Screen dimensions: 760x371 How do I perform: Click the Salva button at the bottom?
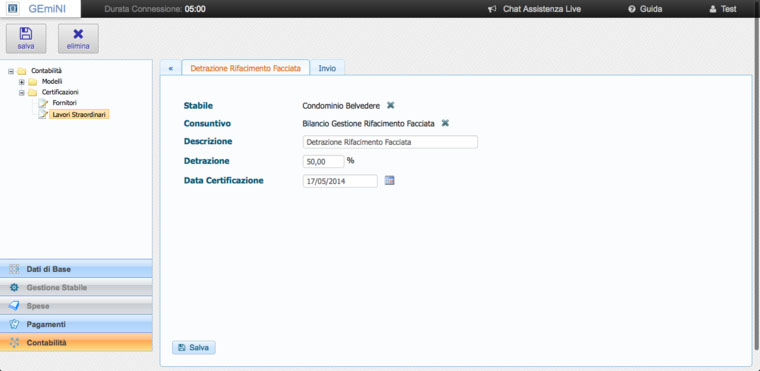click(194, 347)
